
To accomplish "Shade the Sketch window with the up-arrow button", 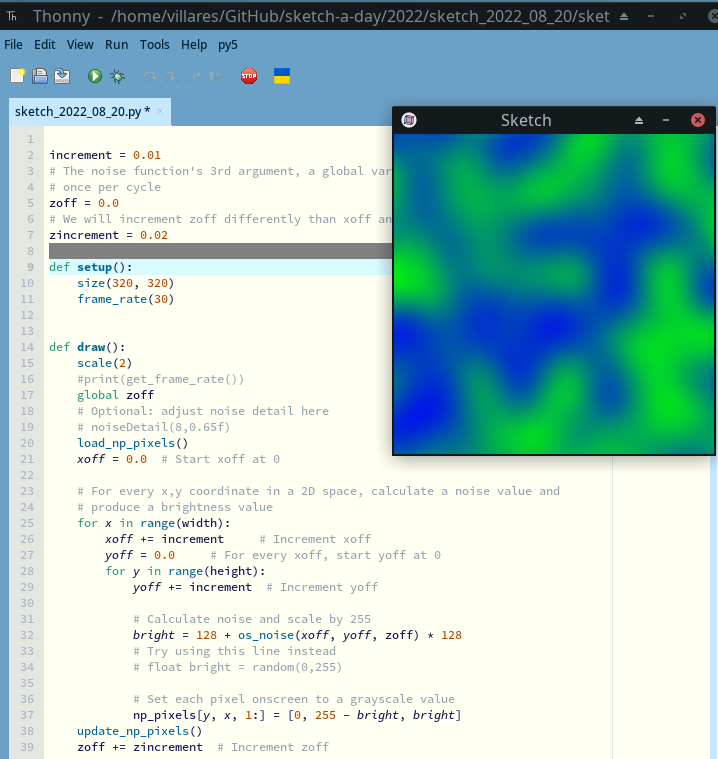I will 639,120.
